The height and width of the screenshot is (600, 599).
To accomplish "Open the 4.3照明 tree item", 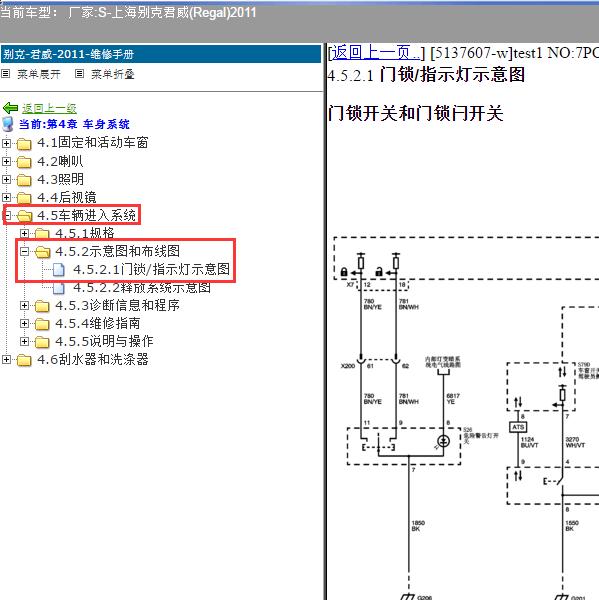I will pyautogui.click(x=60, y=179).
